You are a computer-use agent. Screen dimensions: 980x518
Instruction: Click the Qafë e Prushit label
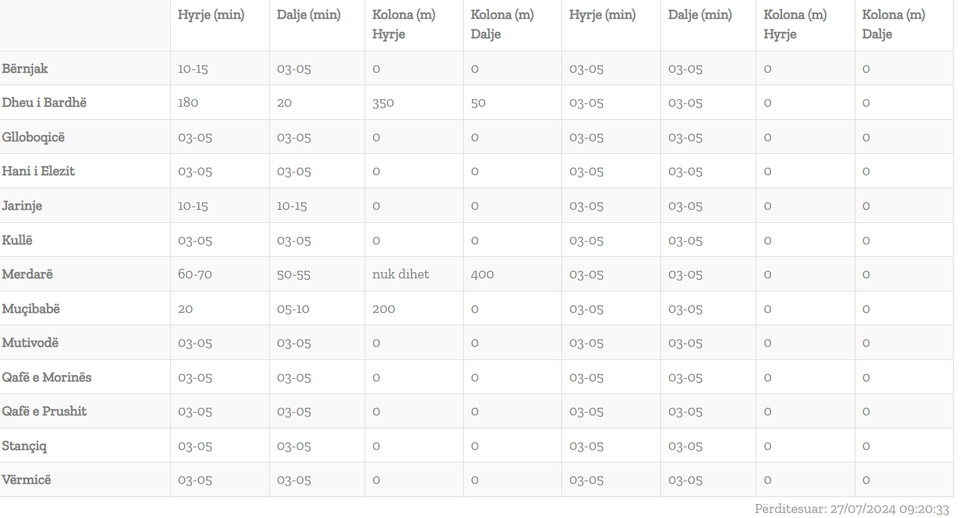(45, 411)
